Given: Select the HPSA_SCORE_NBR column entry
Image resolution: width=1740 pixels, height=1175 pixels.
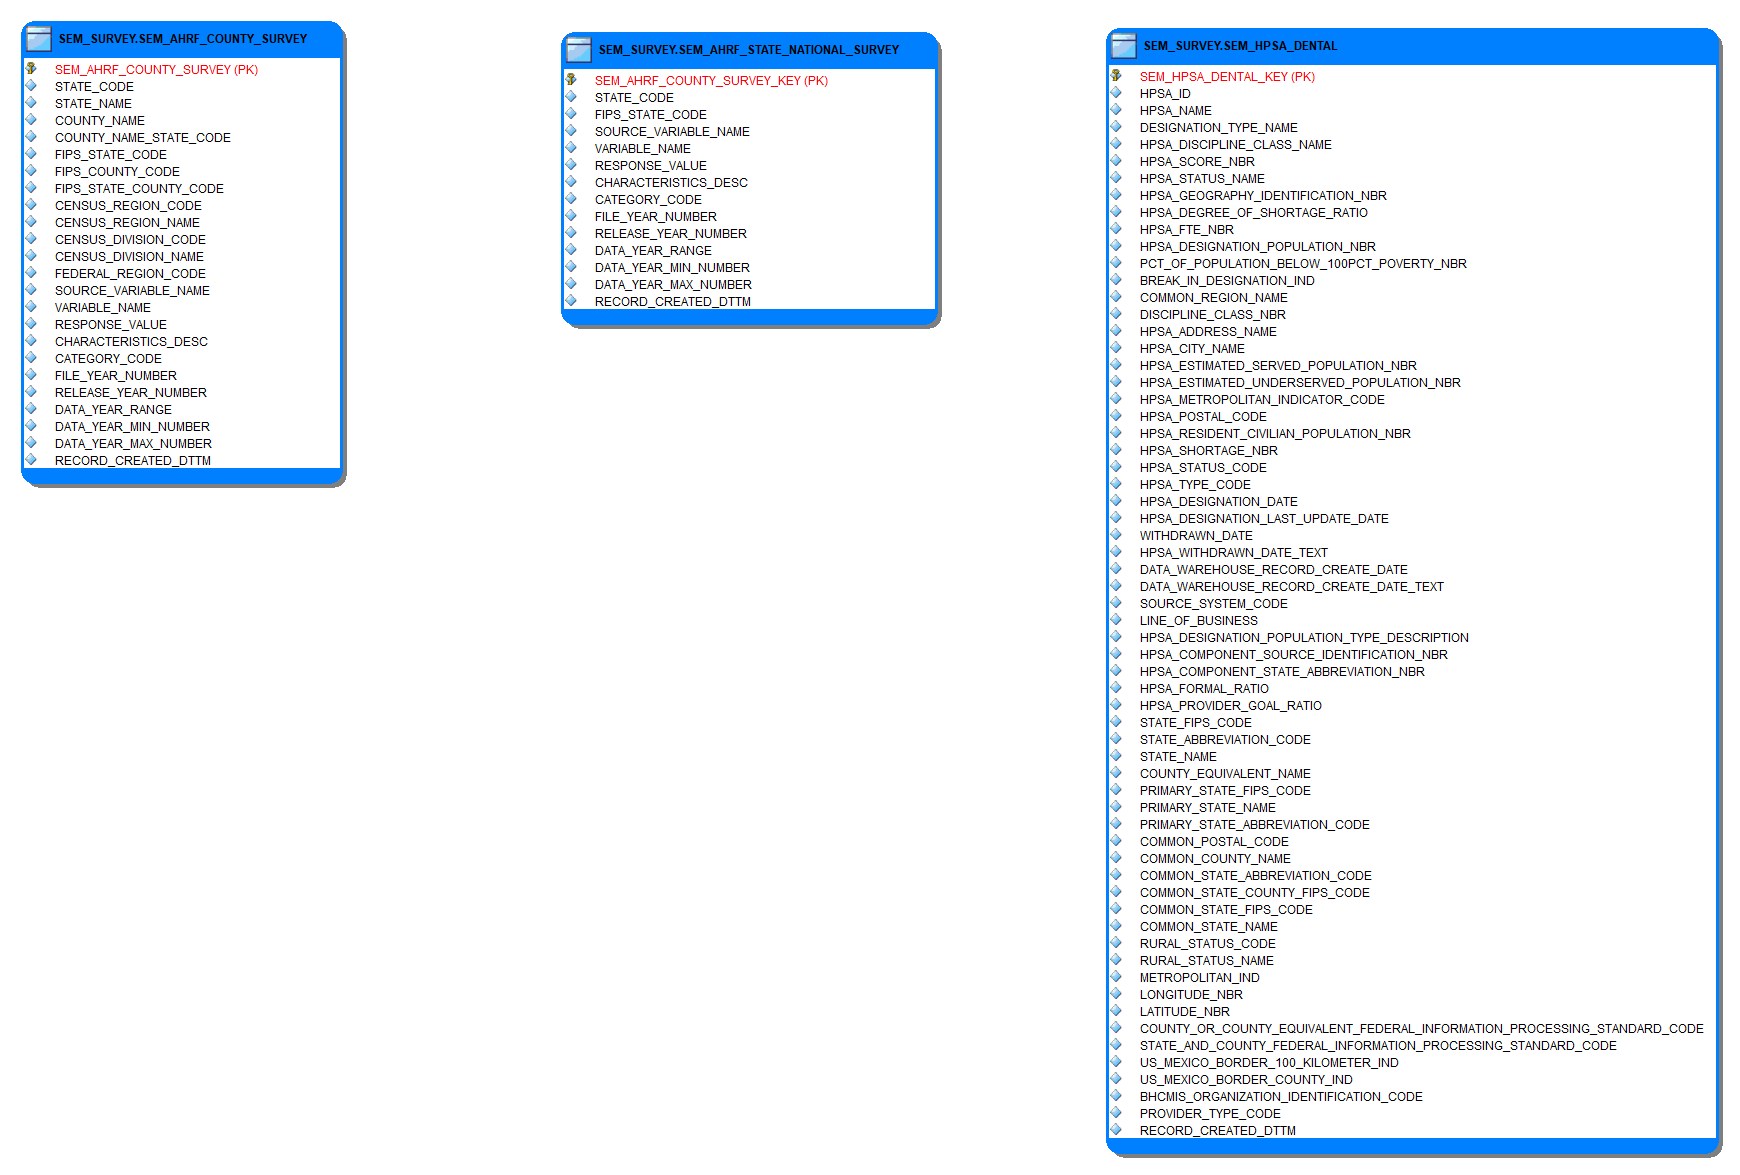Looking at the screenshot, I should pos(1197,161).
